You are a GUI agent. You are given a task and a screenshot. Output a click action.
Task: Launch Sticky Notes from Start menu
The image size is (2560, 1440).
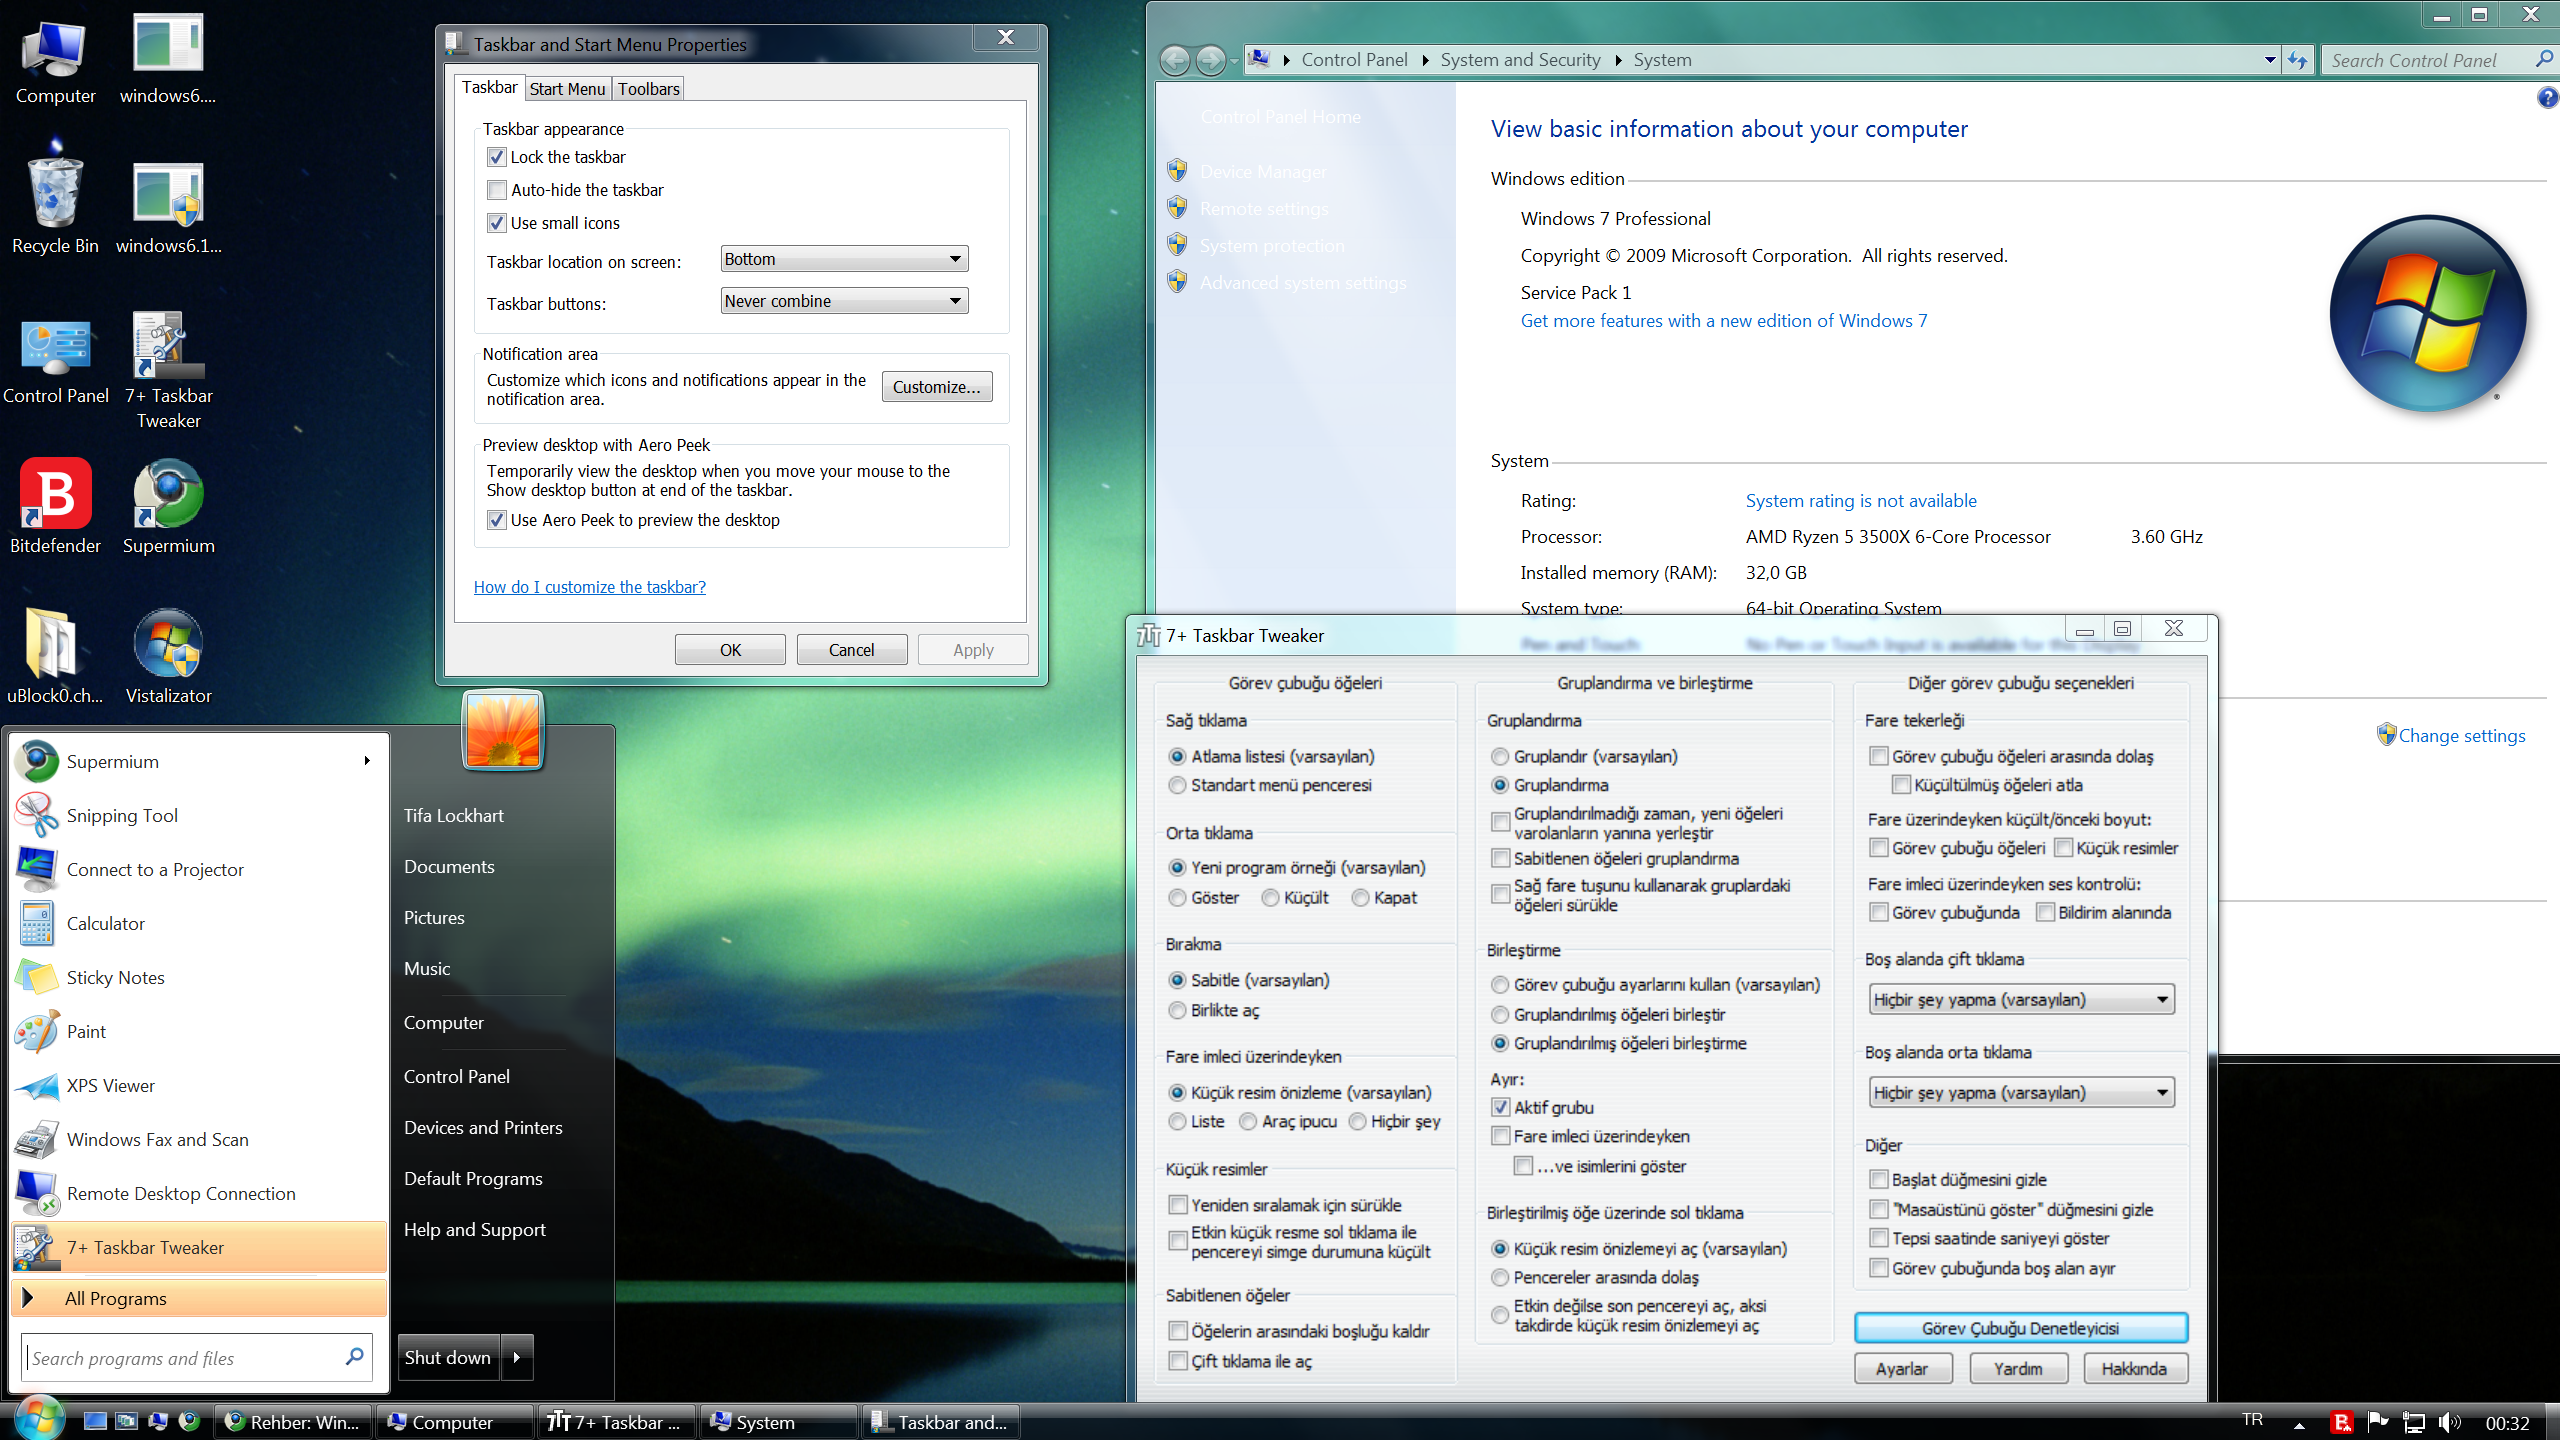click(115, 977)
